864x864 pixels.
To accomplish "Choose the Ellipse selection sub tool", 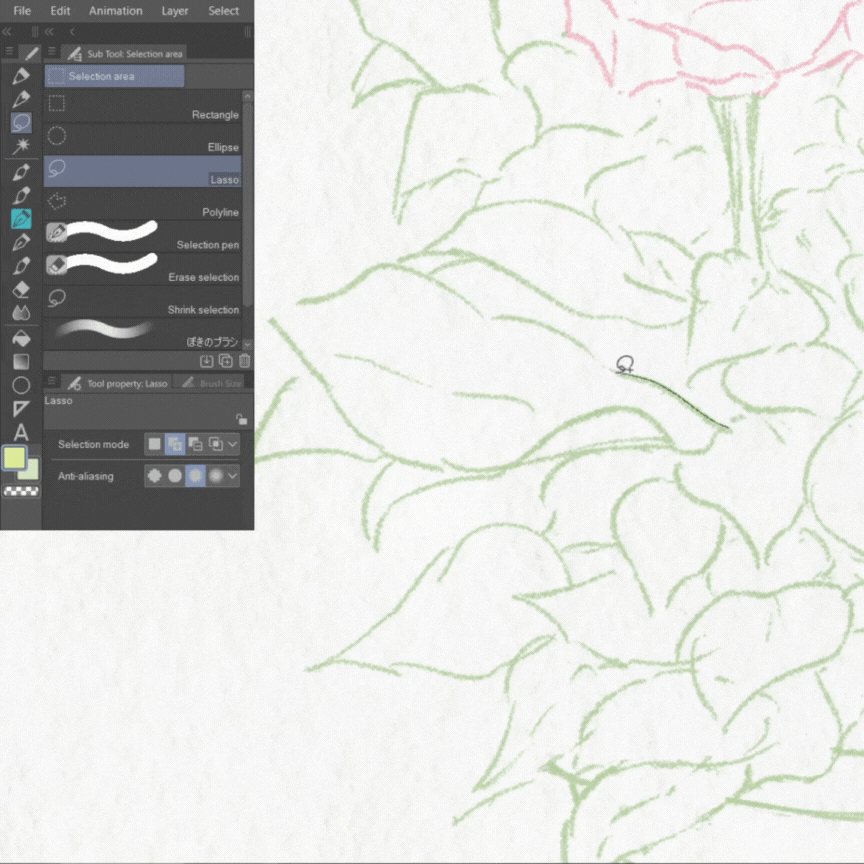I will (x=142, y=139).
